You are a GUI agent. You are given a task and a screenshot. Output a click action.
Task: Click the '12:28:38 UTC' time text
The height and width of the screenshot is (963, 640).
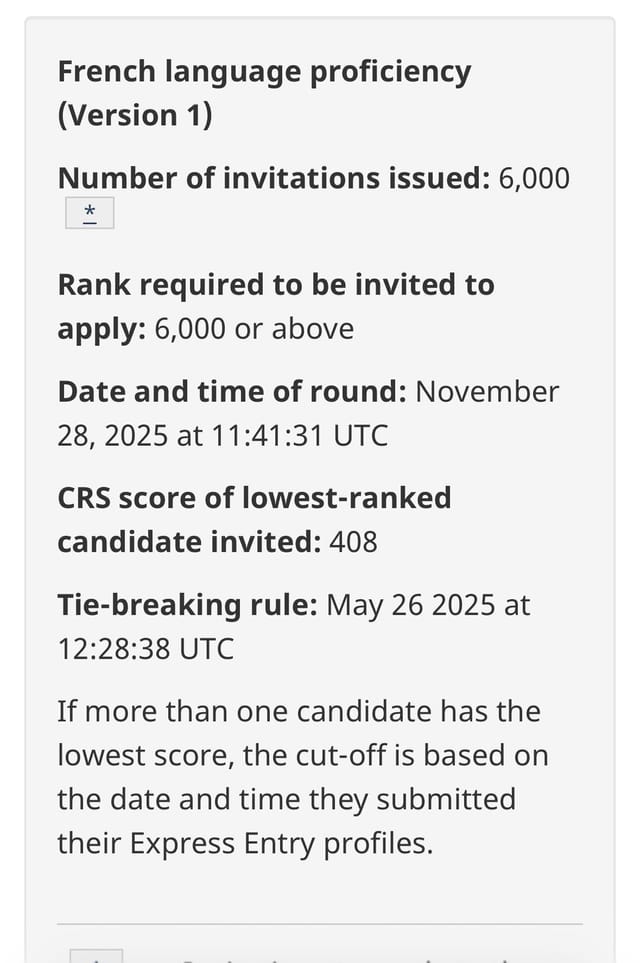click(146, 649)
